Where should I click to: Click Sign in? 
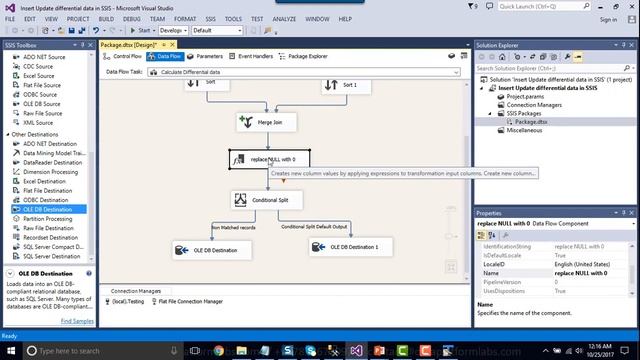(x=608, y=20)
